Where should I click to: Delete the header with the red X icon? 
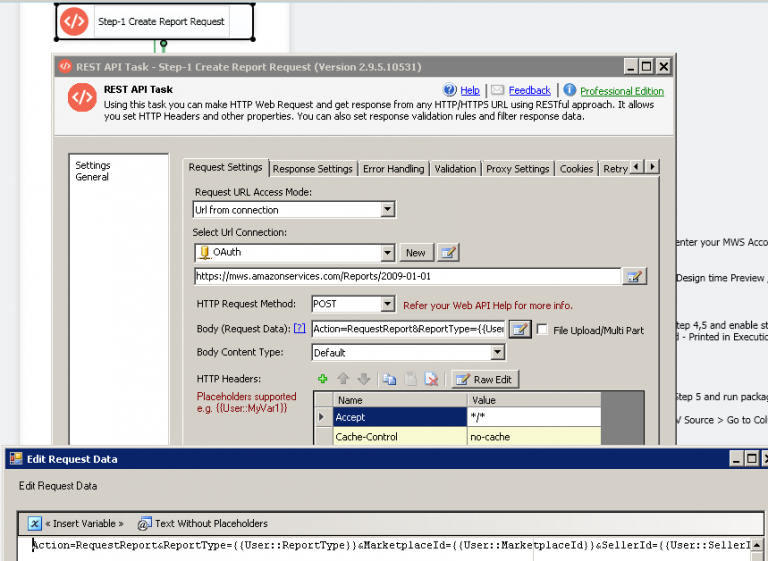pos(431,379)
